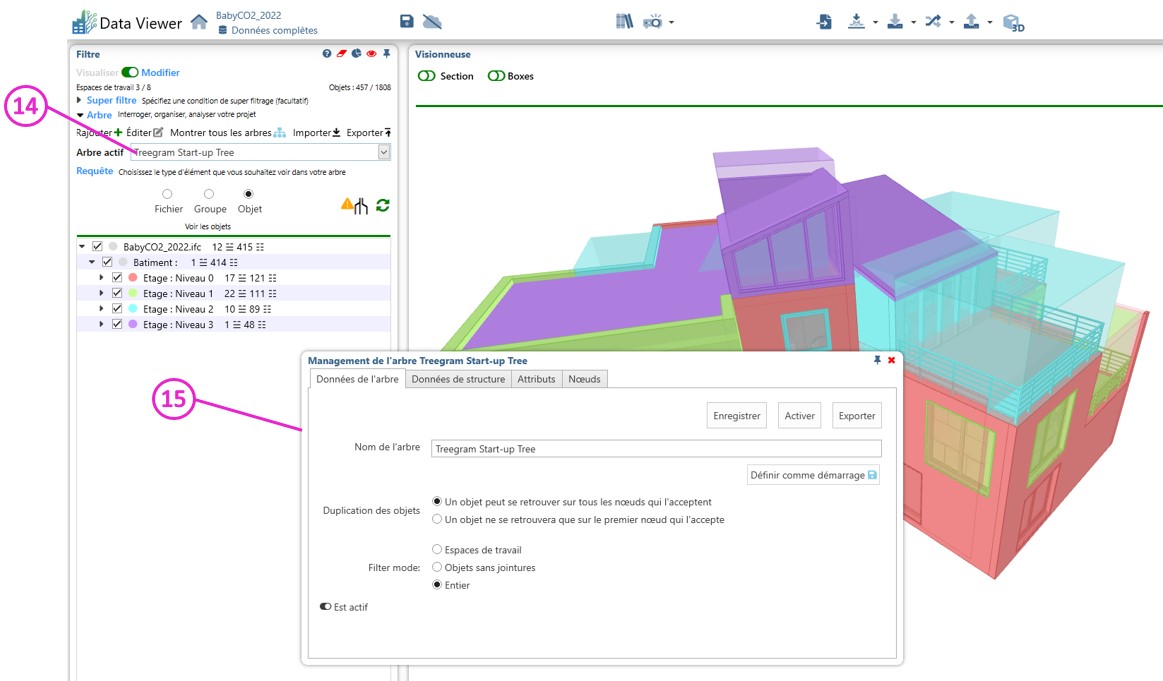Open the Arbre actif dropdown

(384, 152)
